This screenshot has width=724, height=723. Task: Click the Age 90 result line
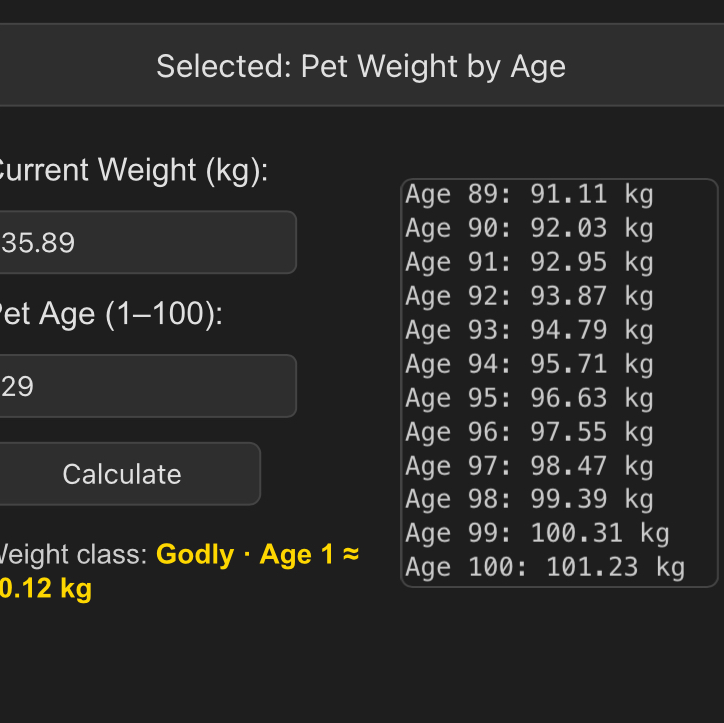pos(529,229)
